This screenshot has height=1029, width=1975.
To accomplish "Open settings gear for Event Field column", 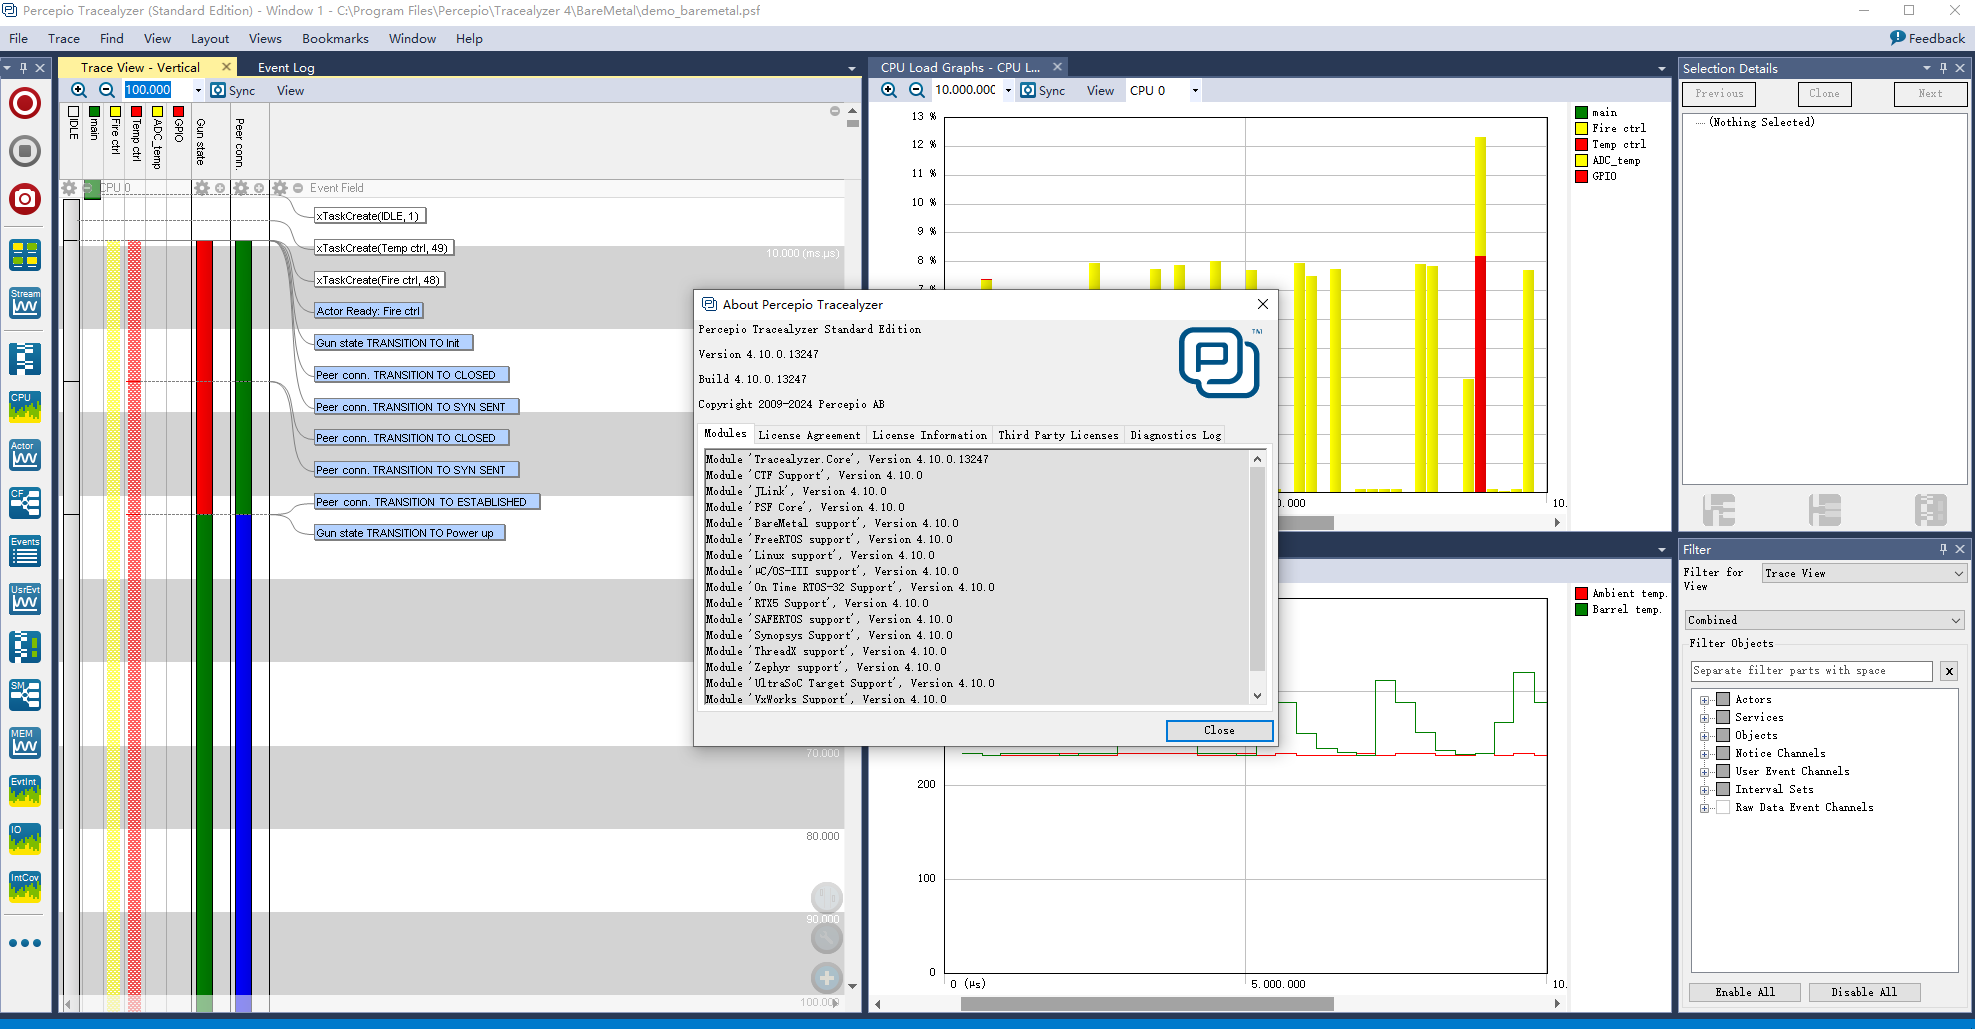I will 280,188.
